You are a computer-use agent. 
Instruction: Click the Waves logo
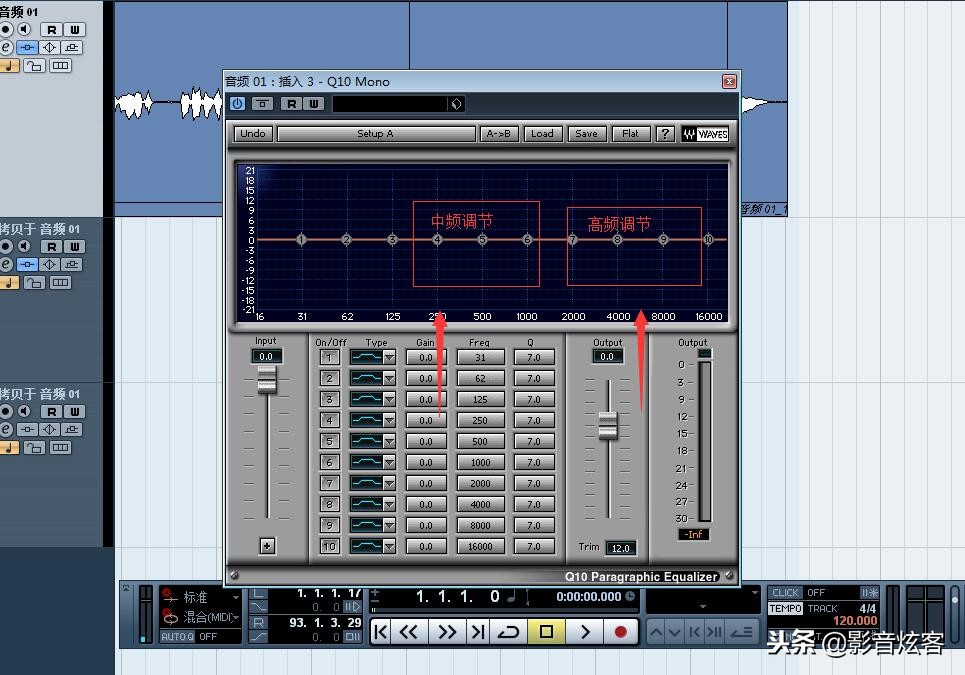(705, 134)
